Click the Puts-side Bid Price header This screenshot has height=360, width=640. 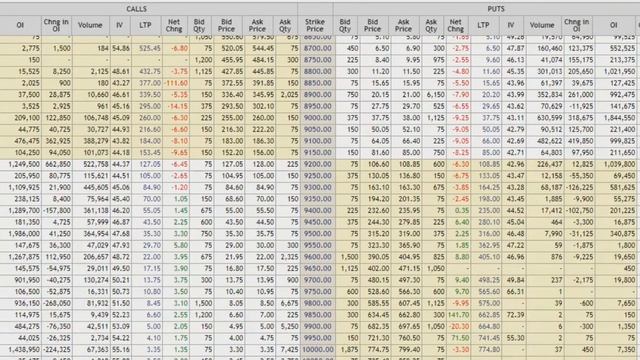click(x=372, y=25)
